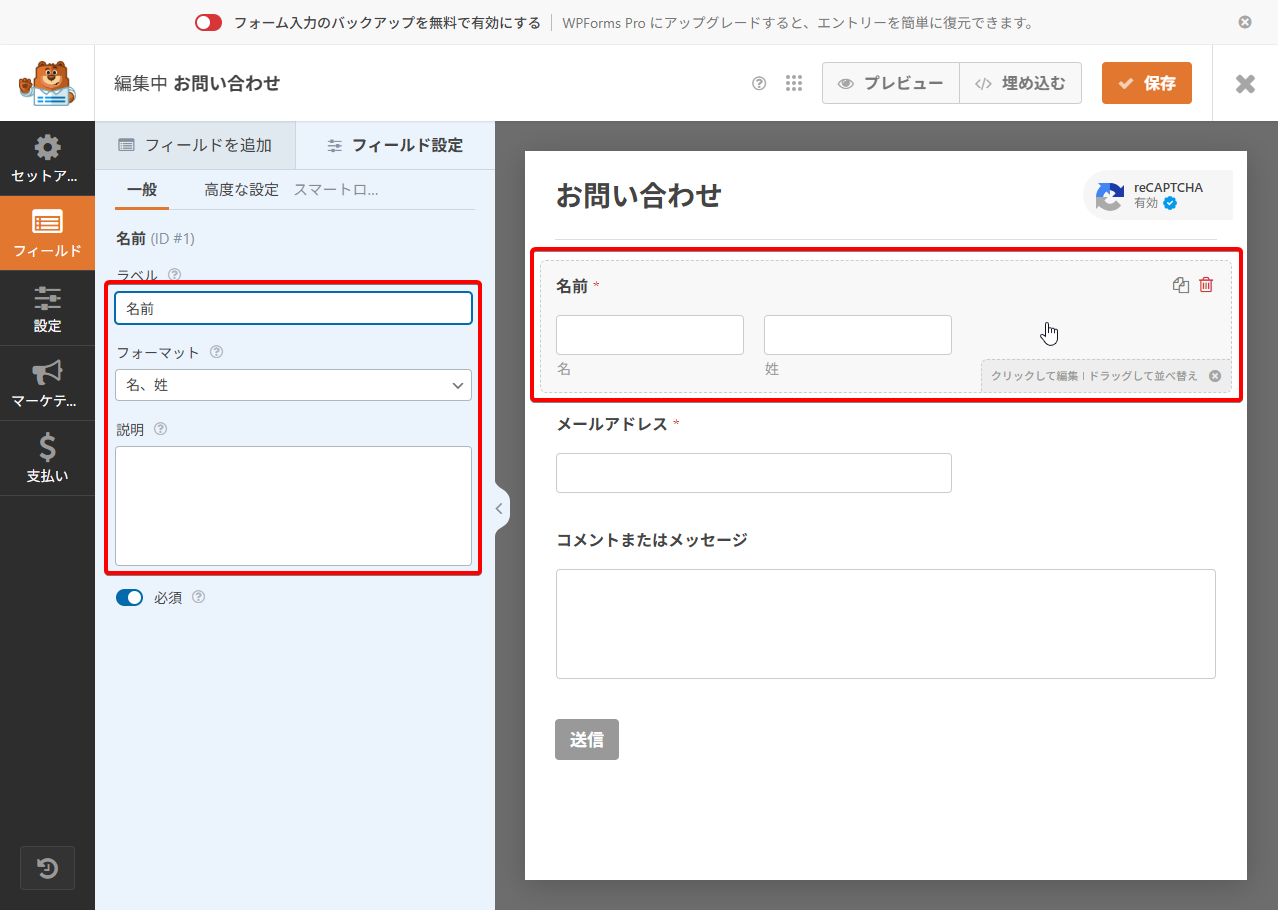This screenshot has height=910, width=1278.
Task: Open the セットアップ gear in sidebar
Action: pyautogui.click(x=47, y=158)
